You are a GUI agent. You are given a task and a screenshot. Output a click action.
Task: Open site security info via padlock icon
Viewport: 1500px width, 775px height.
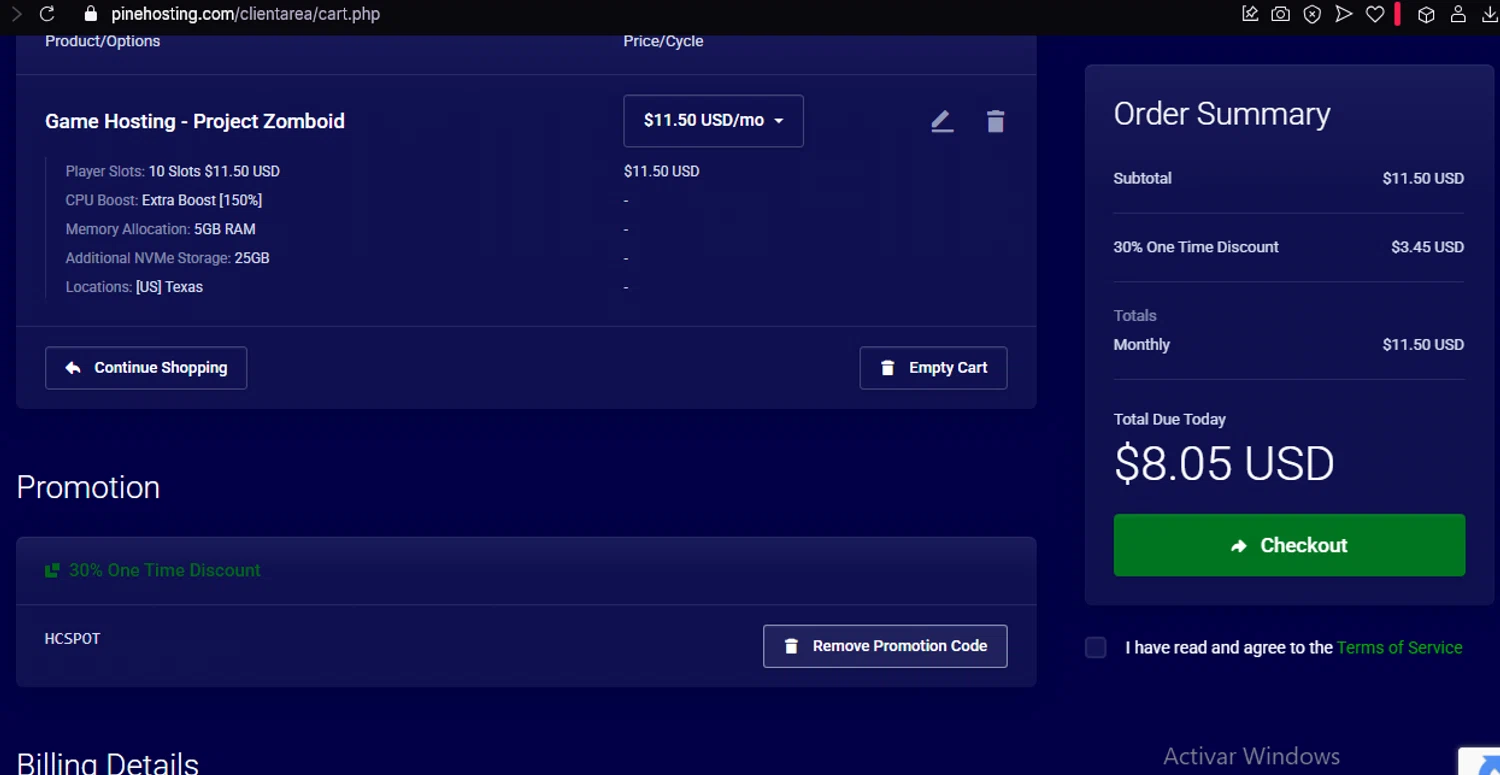click(91, 14)
